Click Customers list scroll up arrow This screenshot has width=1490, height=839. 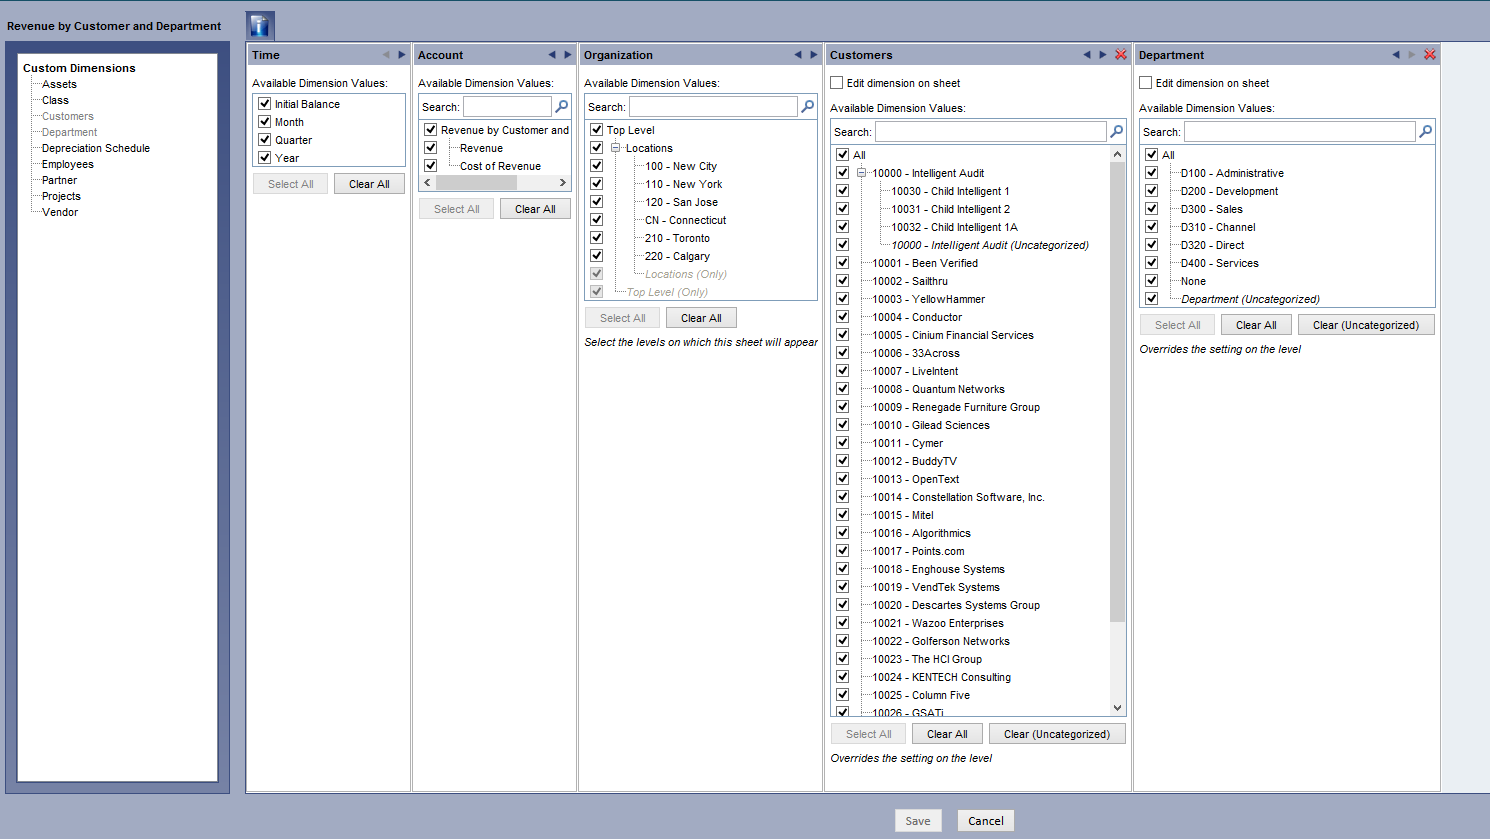[1118, 155]
